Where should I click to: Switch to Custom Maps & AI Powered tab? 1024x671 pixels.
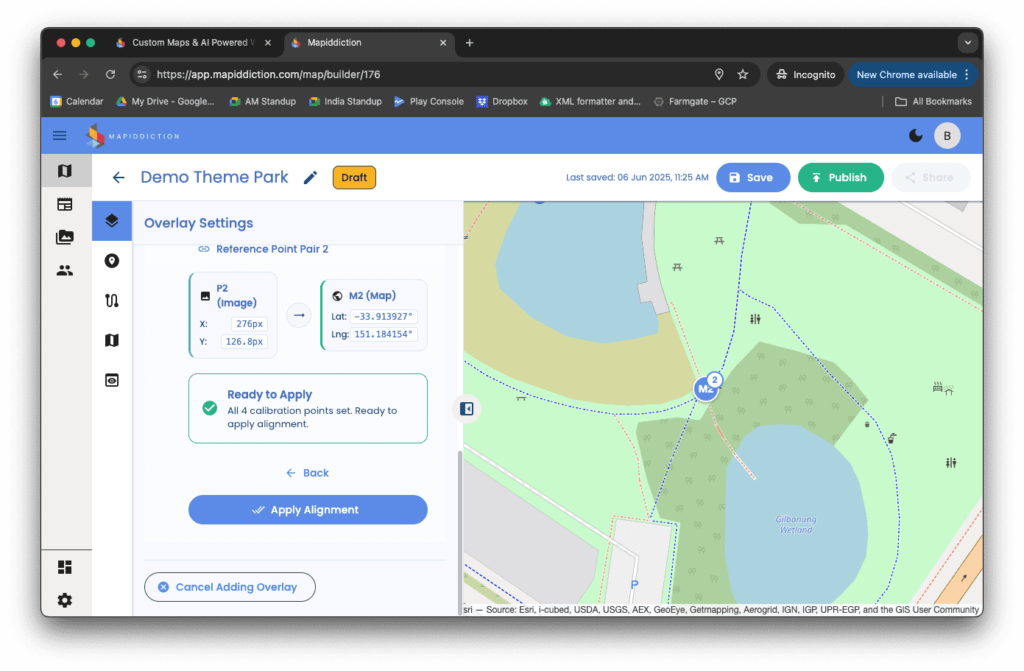[186, 43]
